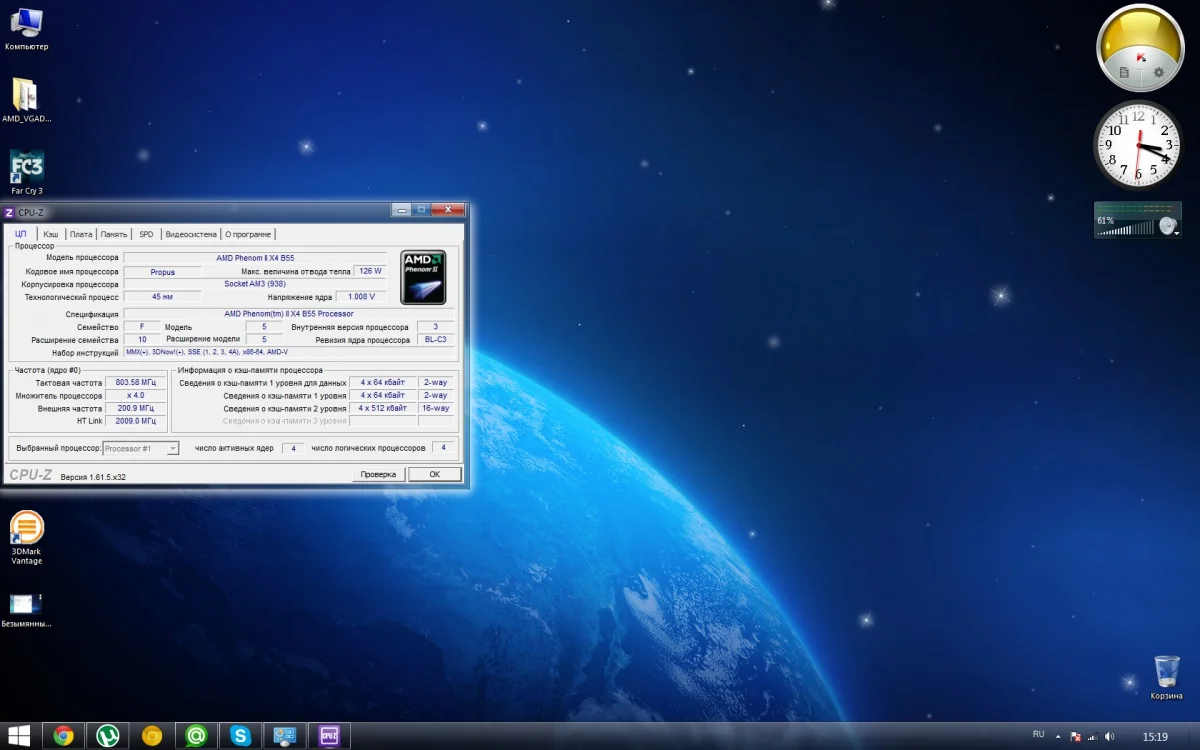Viewport: 1200px width, 750px height.
Task: Click the Kaspersky gadget settings gear
Action: coord(1159,72)
